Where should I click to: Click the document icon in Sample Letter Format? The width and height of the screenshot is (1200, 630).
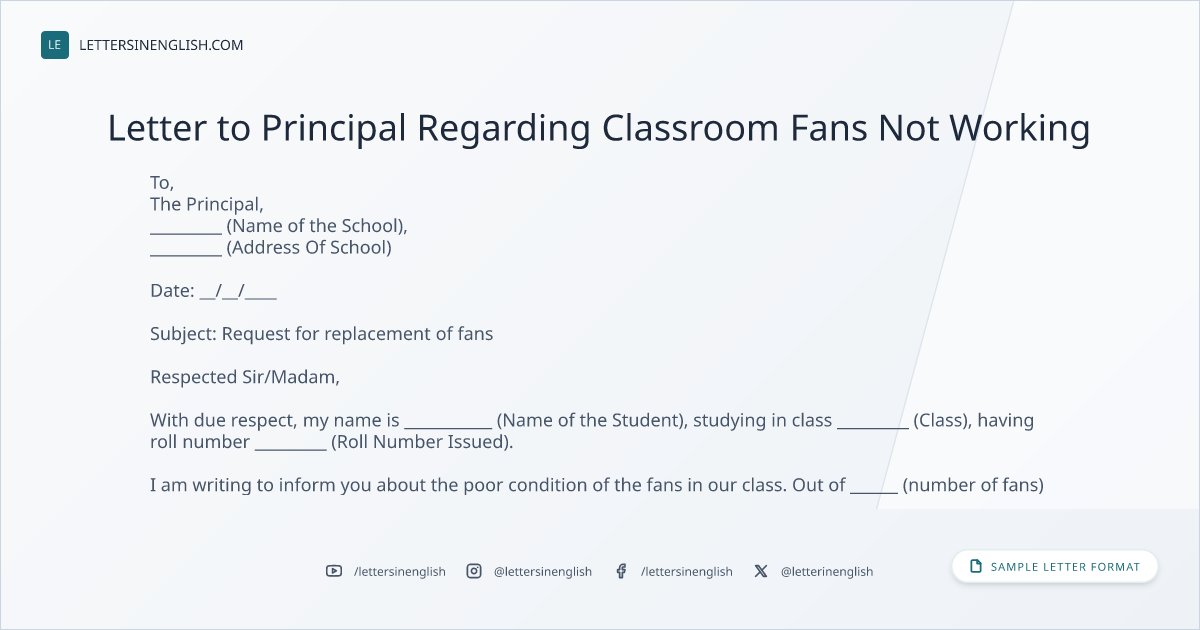(x=976, y=567)
